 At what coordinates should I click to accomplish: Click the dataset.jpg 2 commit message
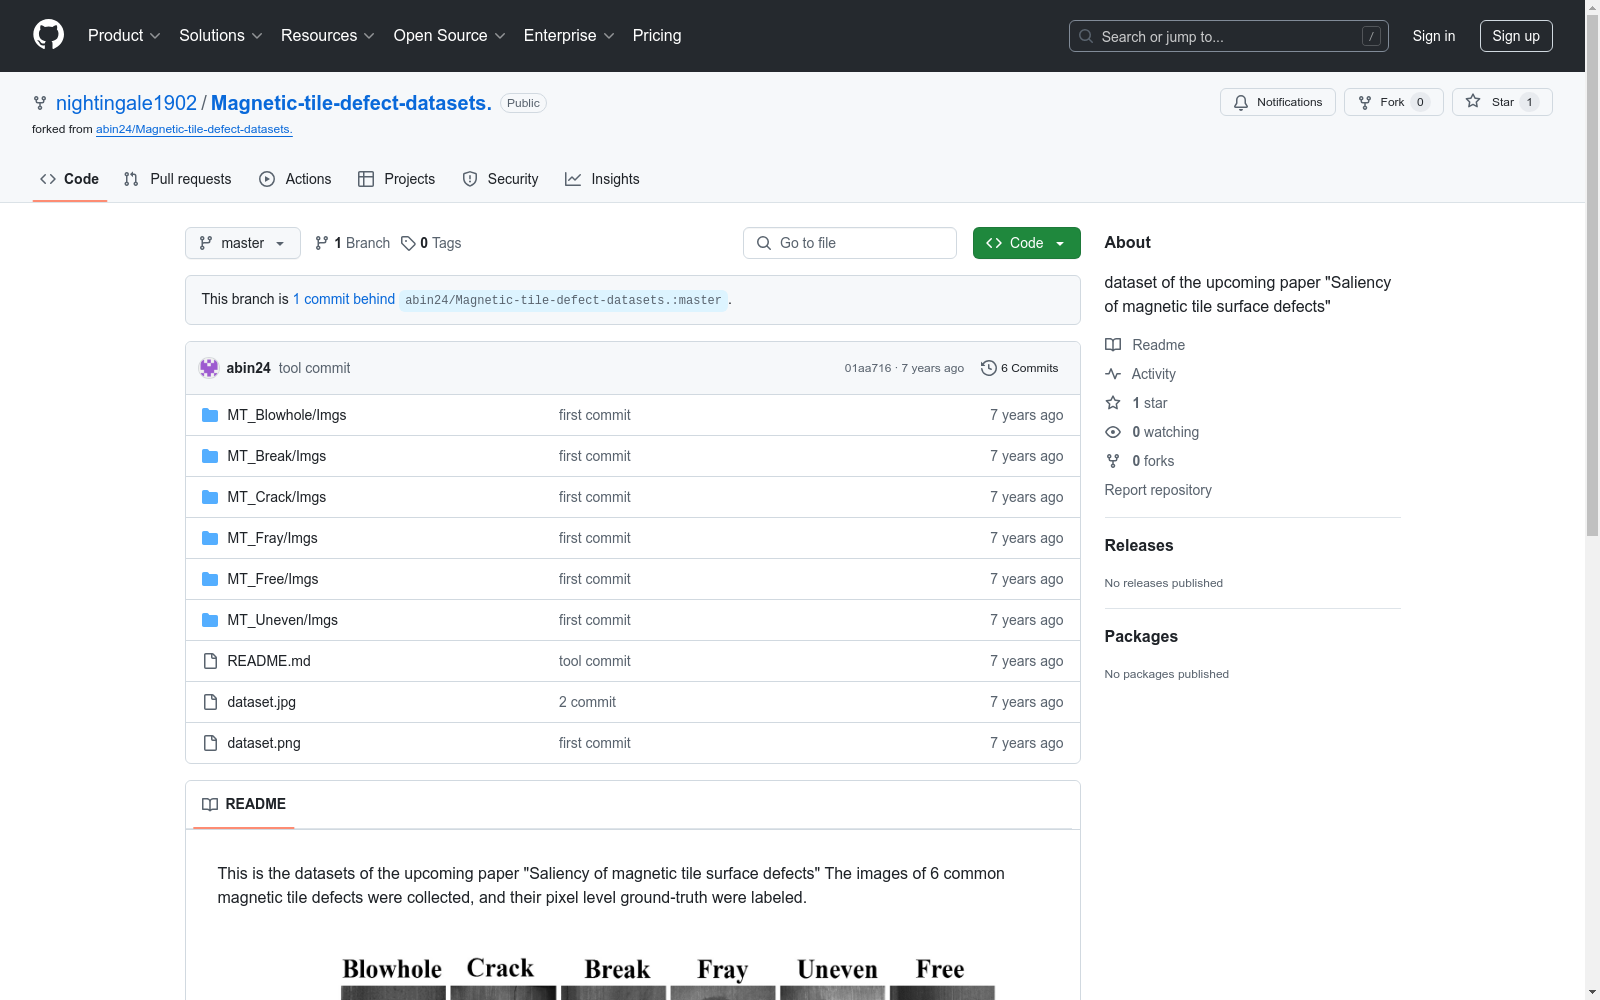(x=587, y=702)
